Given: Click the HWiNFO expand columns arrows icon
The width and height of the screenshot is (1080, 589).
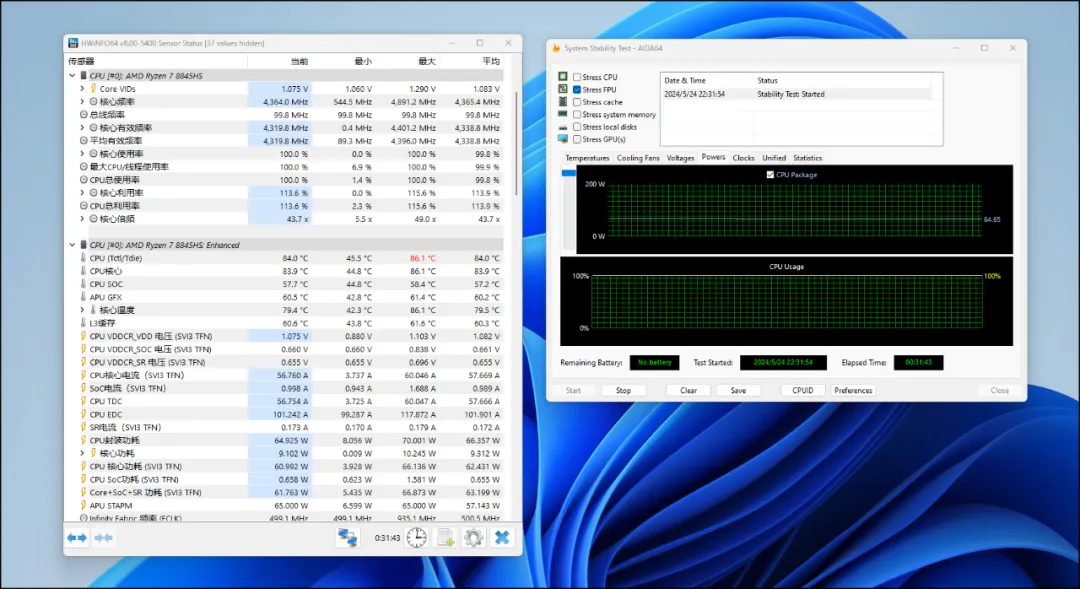Looking at the screenshot, I should 77,537.
